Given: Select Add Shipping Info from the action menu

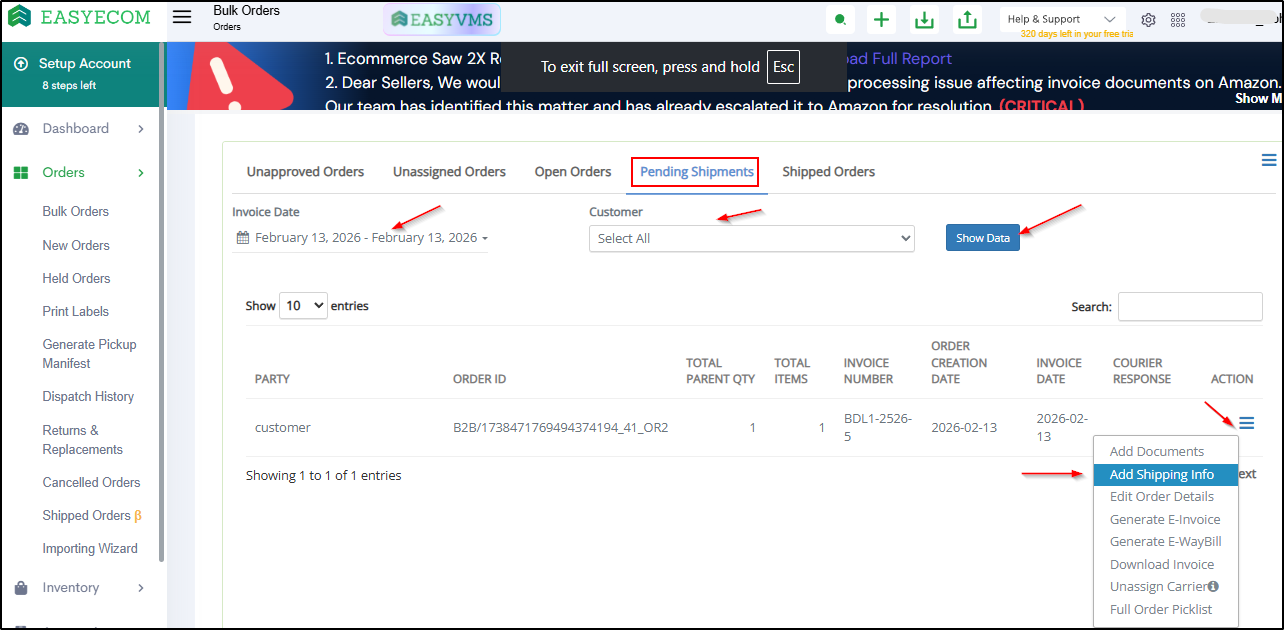Looking at the screenshot, I should [1162, 475].
